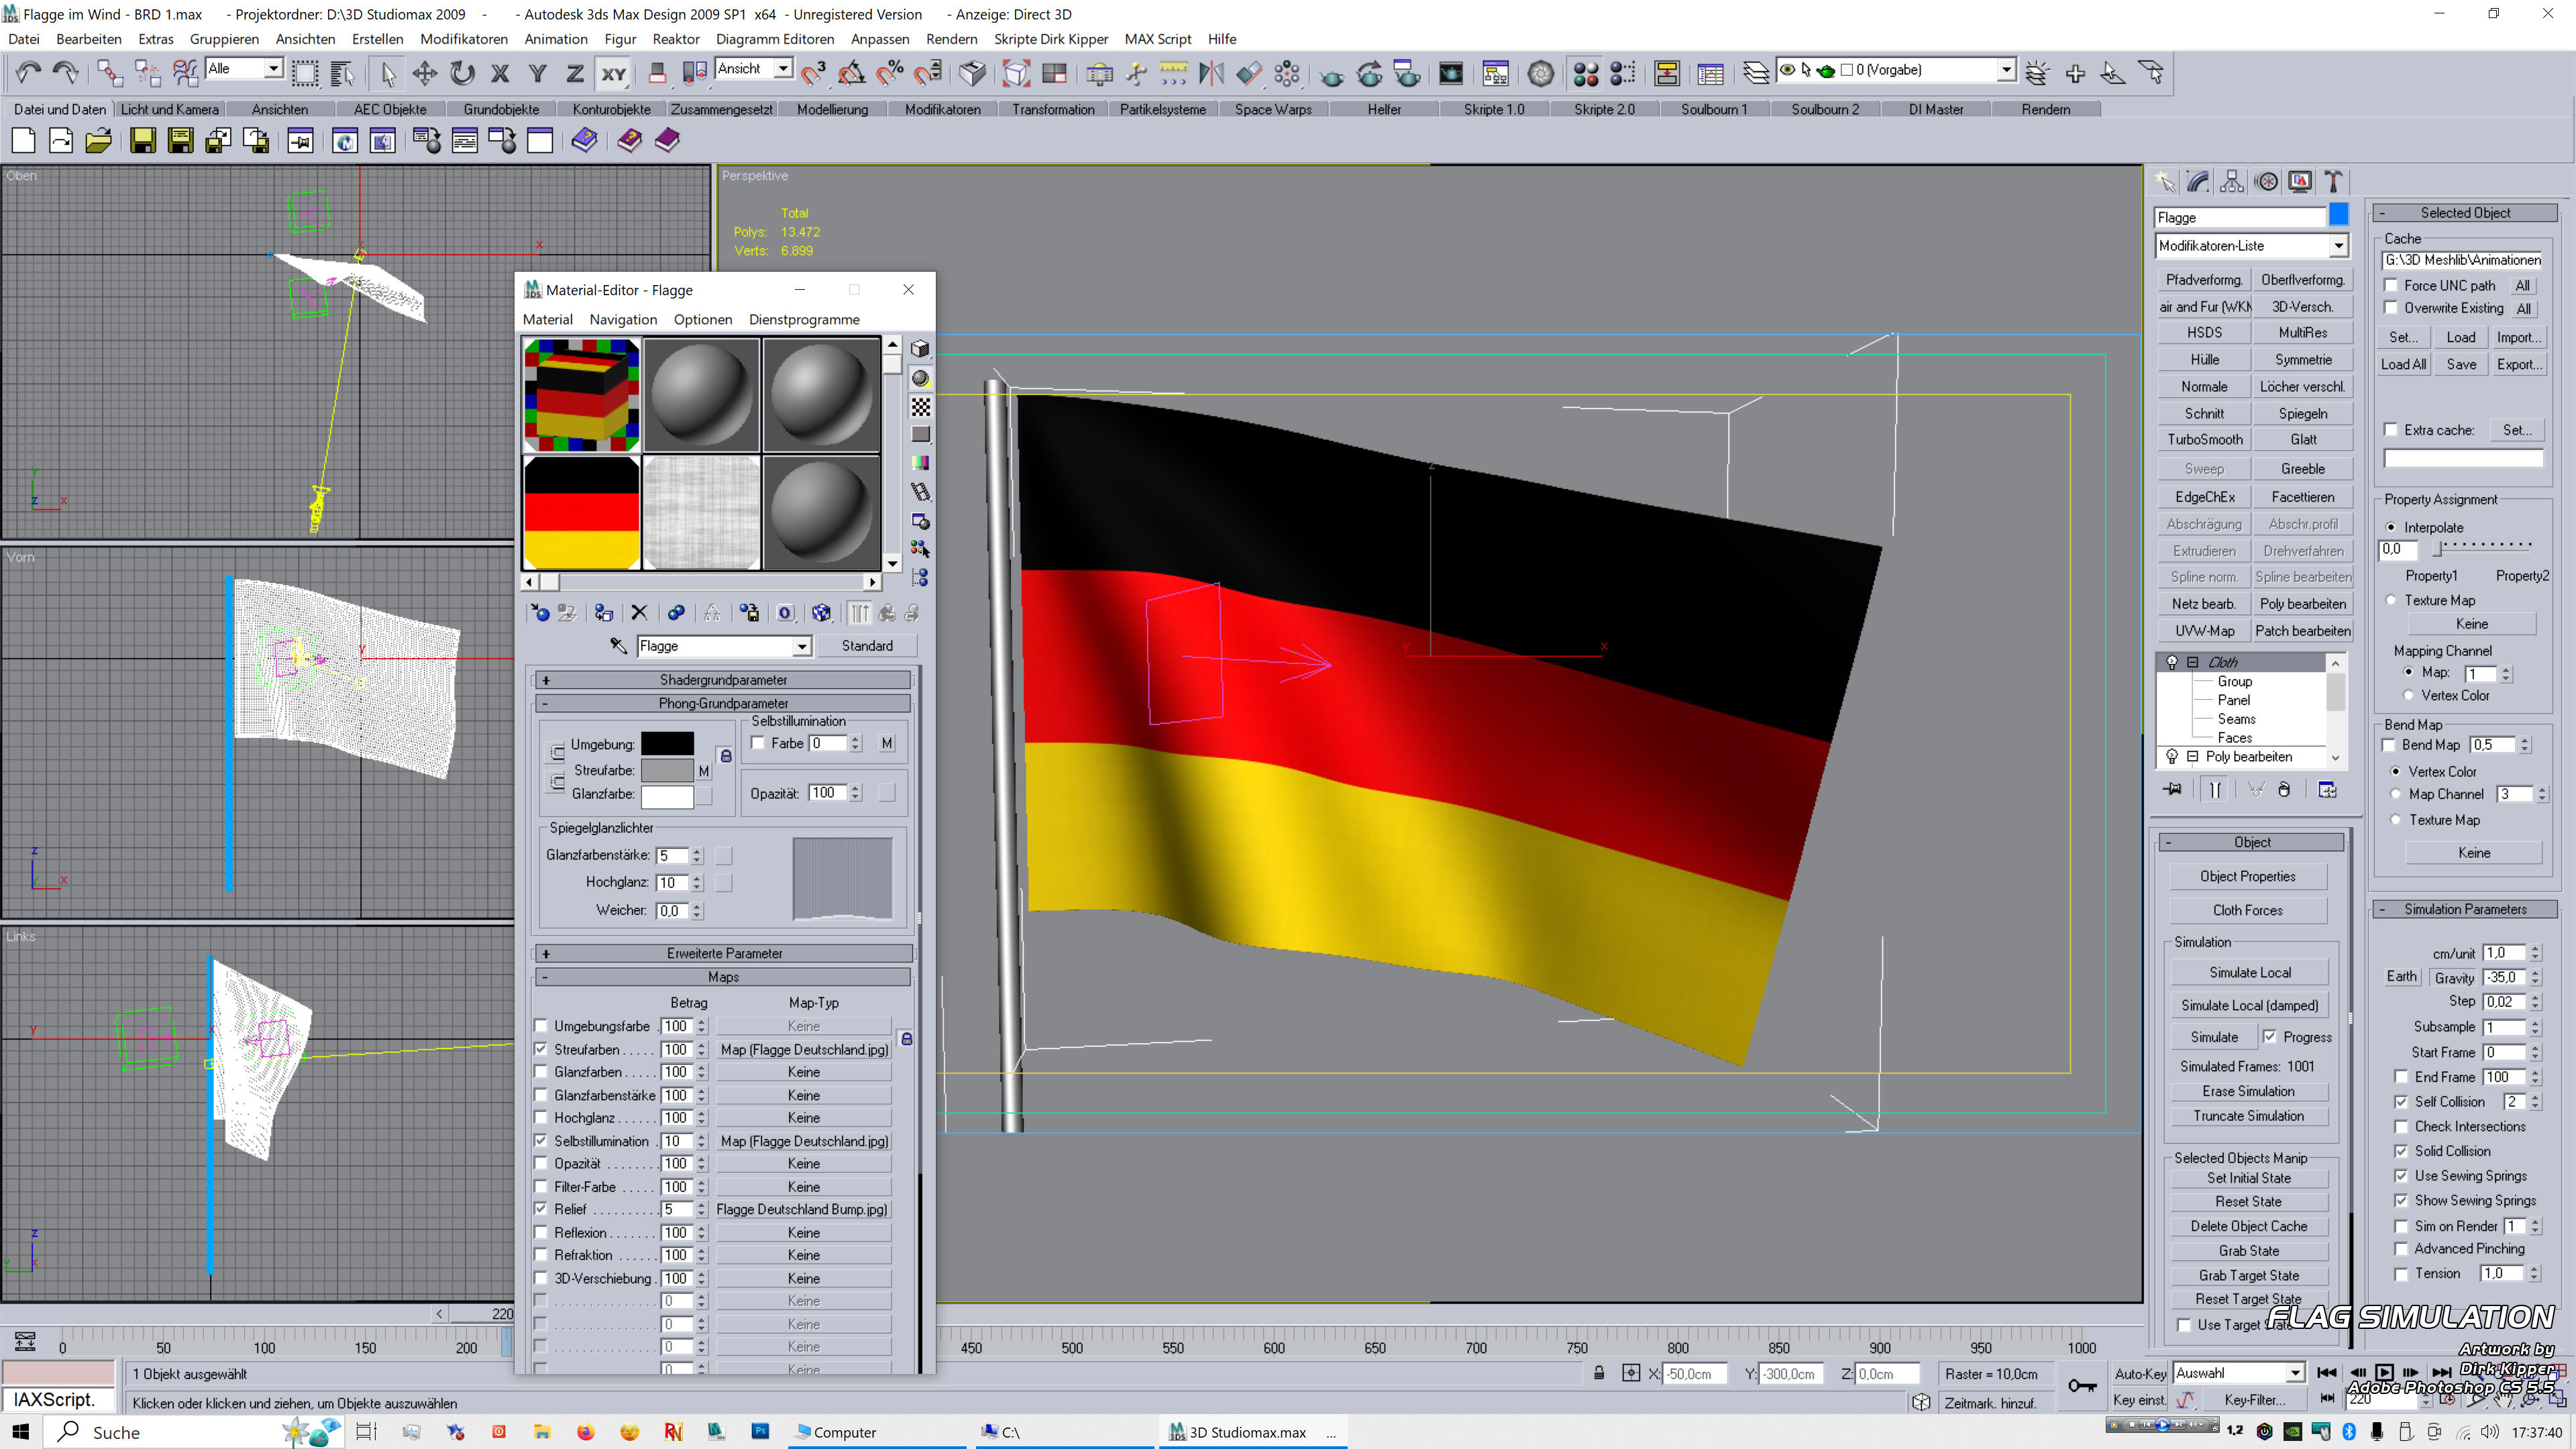Screen dimensions: 2576x1449
Task: Toggle the 3D snaps magnet icon
Action: (814, 73)
